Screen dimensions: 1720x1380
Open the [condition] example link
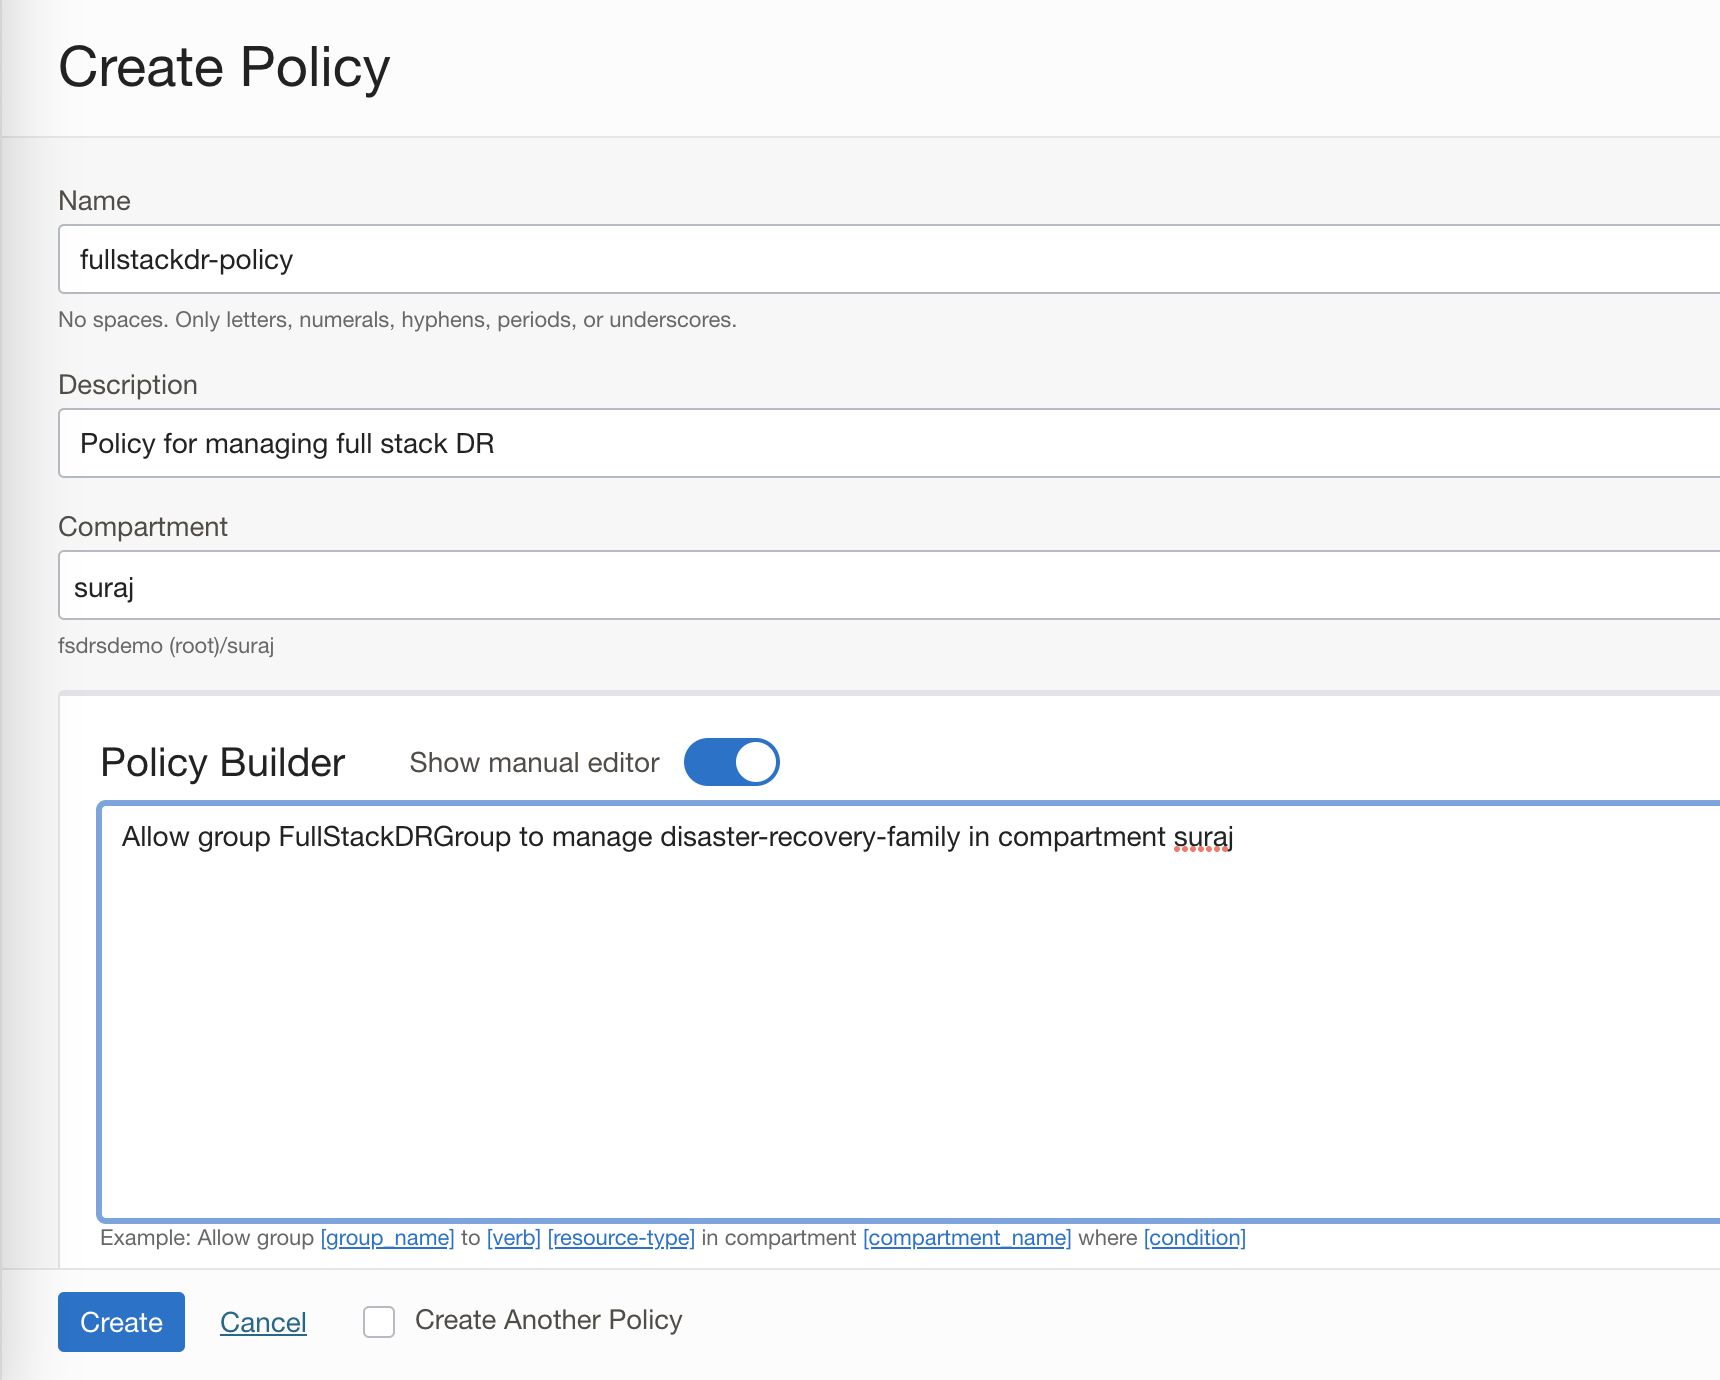[1195, 1237]
